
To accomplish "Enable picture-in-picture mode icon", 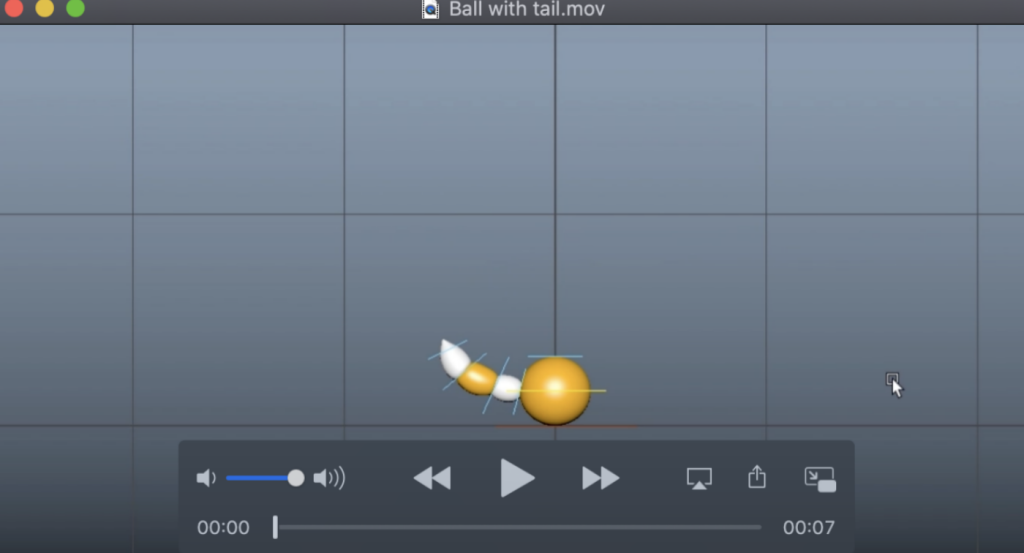I will (820, 479).
